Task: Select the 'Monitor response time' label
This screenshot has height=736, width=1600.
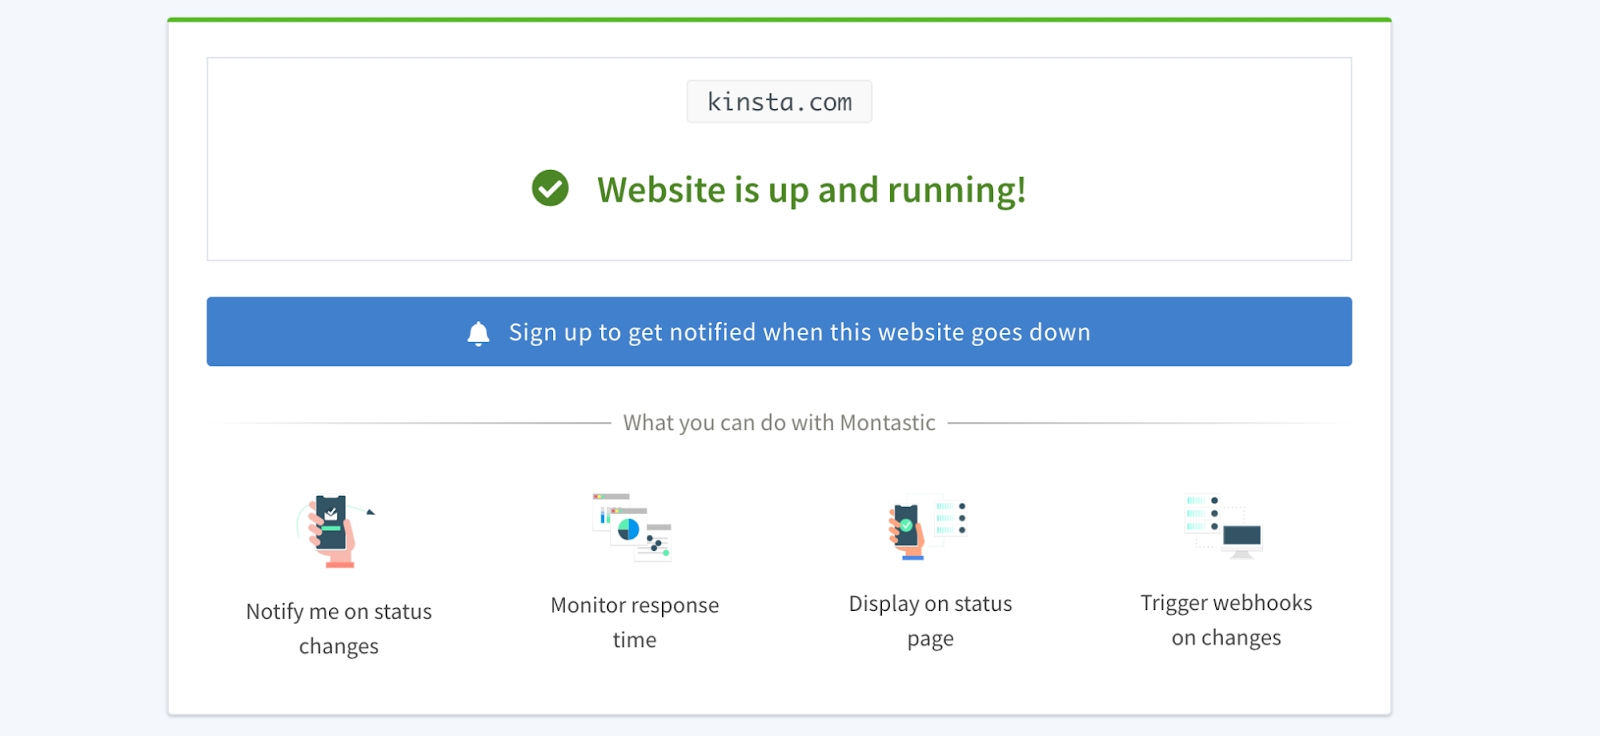Action: pyautogui.click(x=634, y=621)
